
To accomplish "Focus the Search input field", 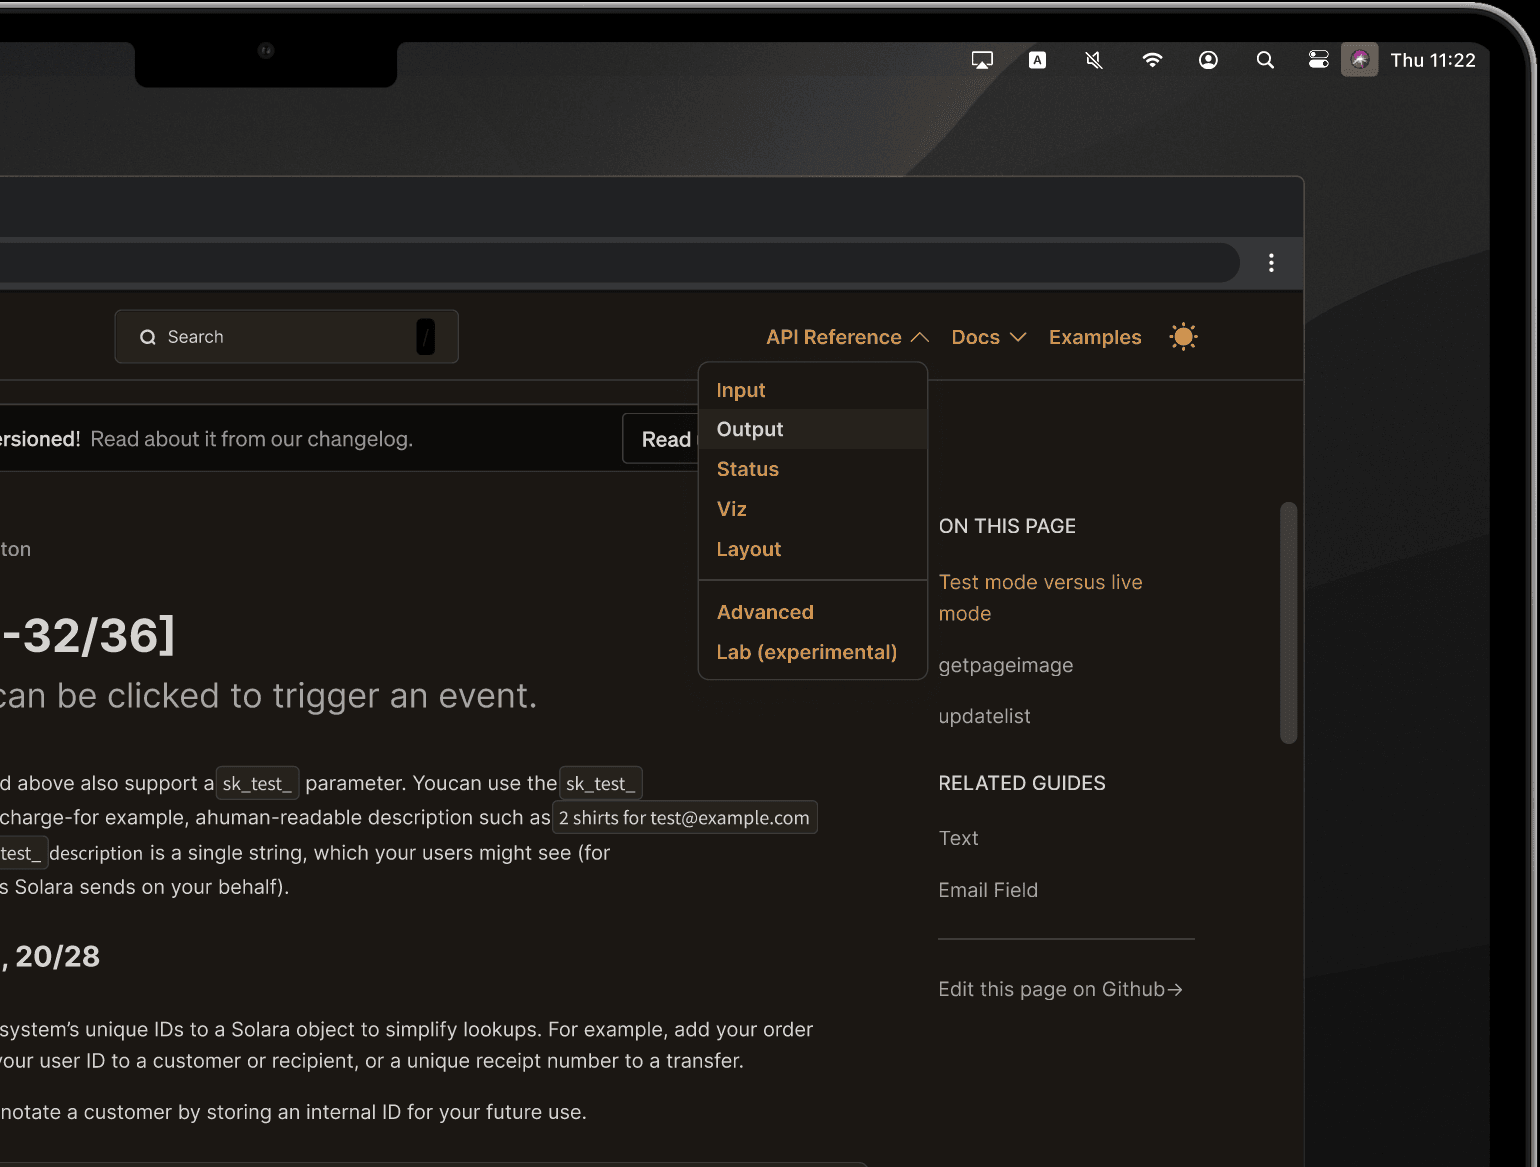I will (x=286, y=337).
